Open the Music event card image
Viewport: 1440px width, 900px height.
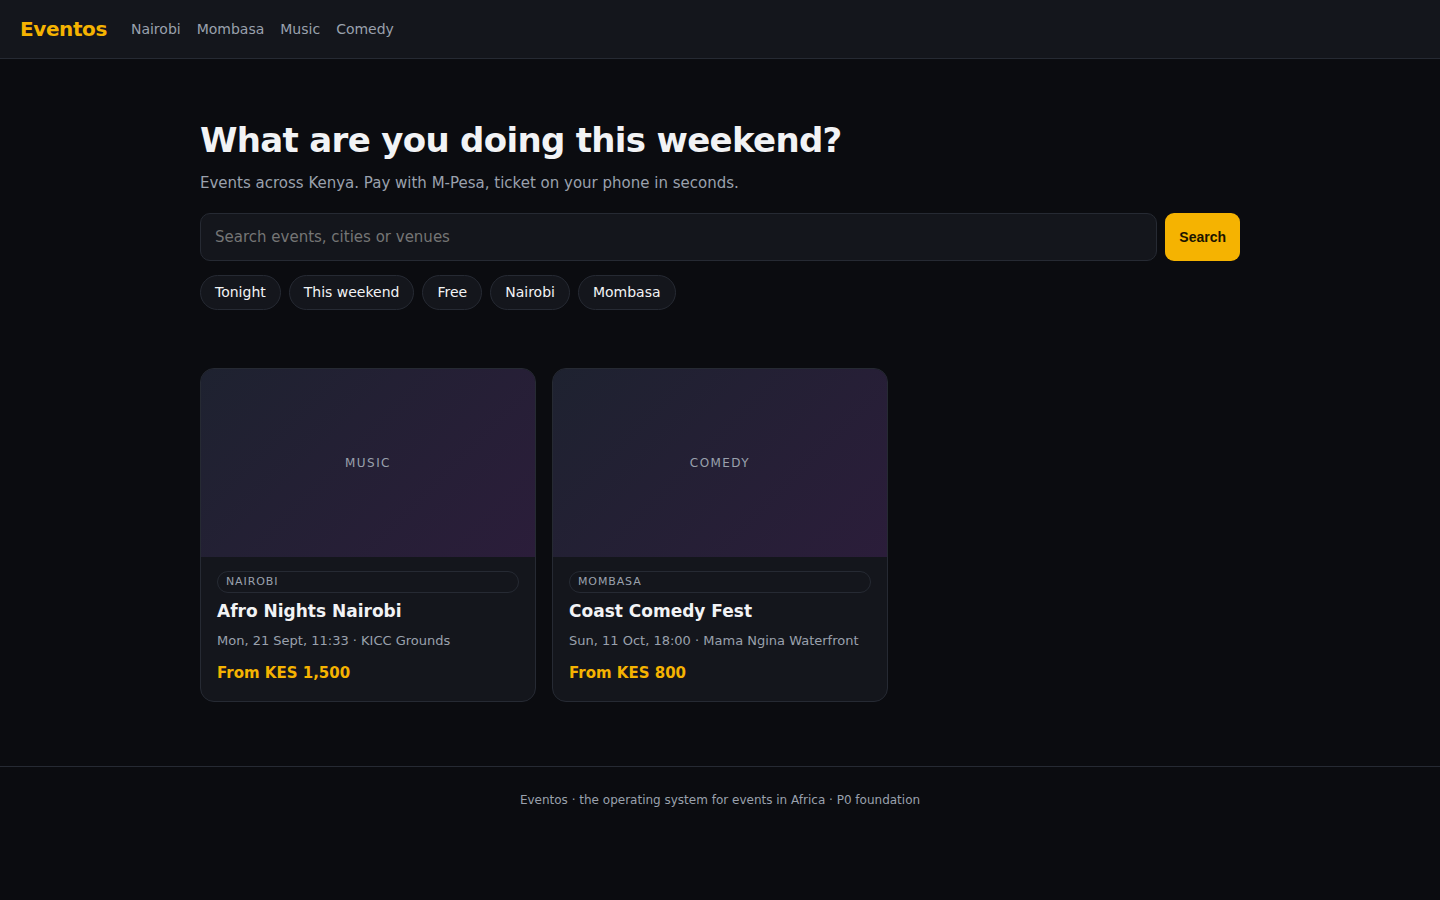(x=368, y=463)
